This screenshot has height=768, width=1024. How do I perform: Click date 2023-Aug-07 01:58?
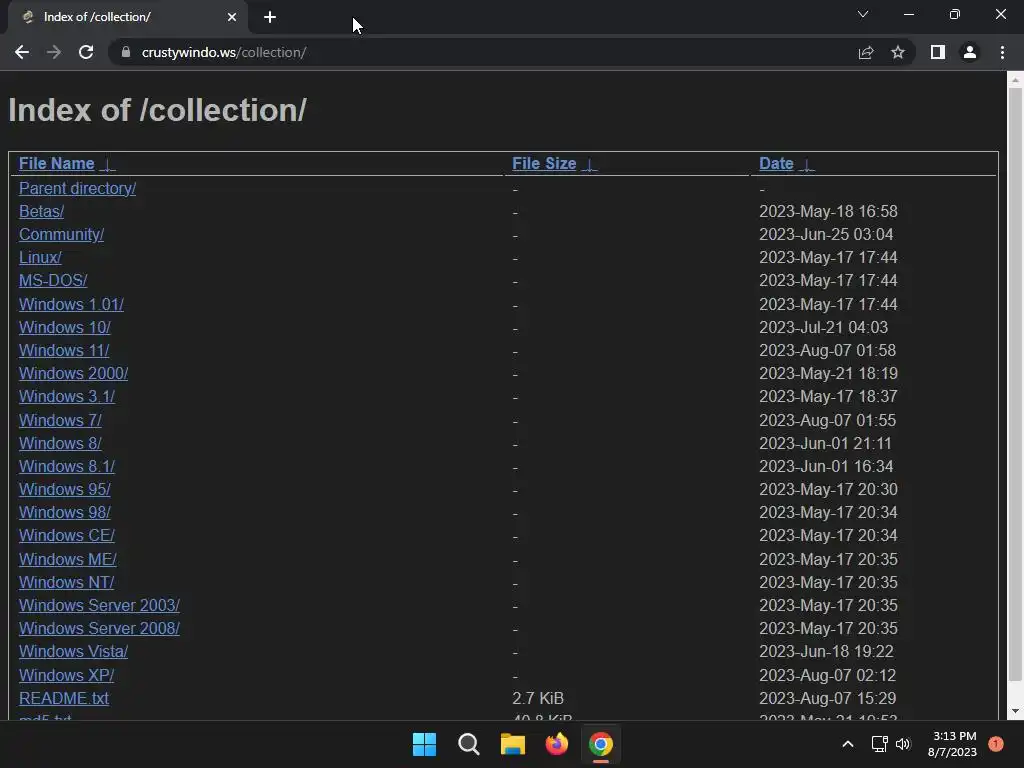pyautogui.click(x=827, y=350)
